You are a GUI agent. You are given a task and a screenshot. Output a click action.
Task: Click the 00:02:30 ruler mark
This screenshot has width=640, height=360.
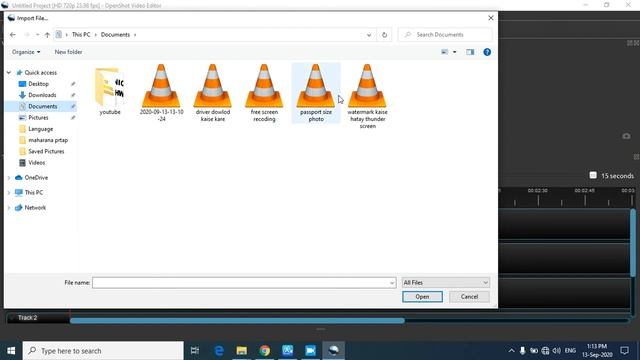tap(538, 191)
